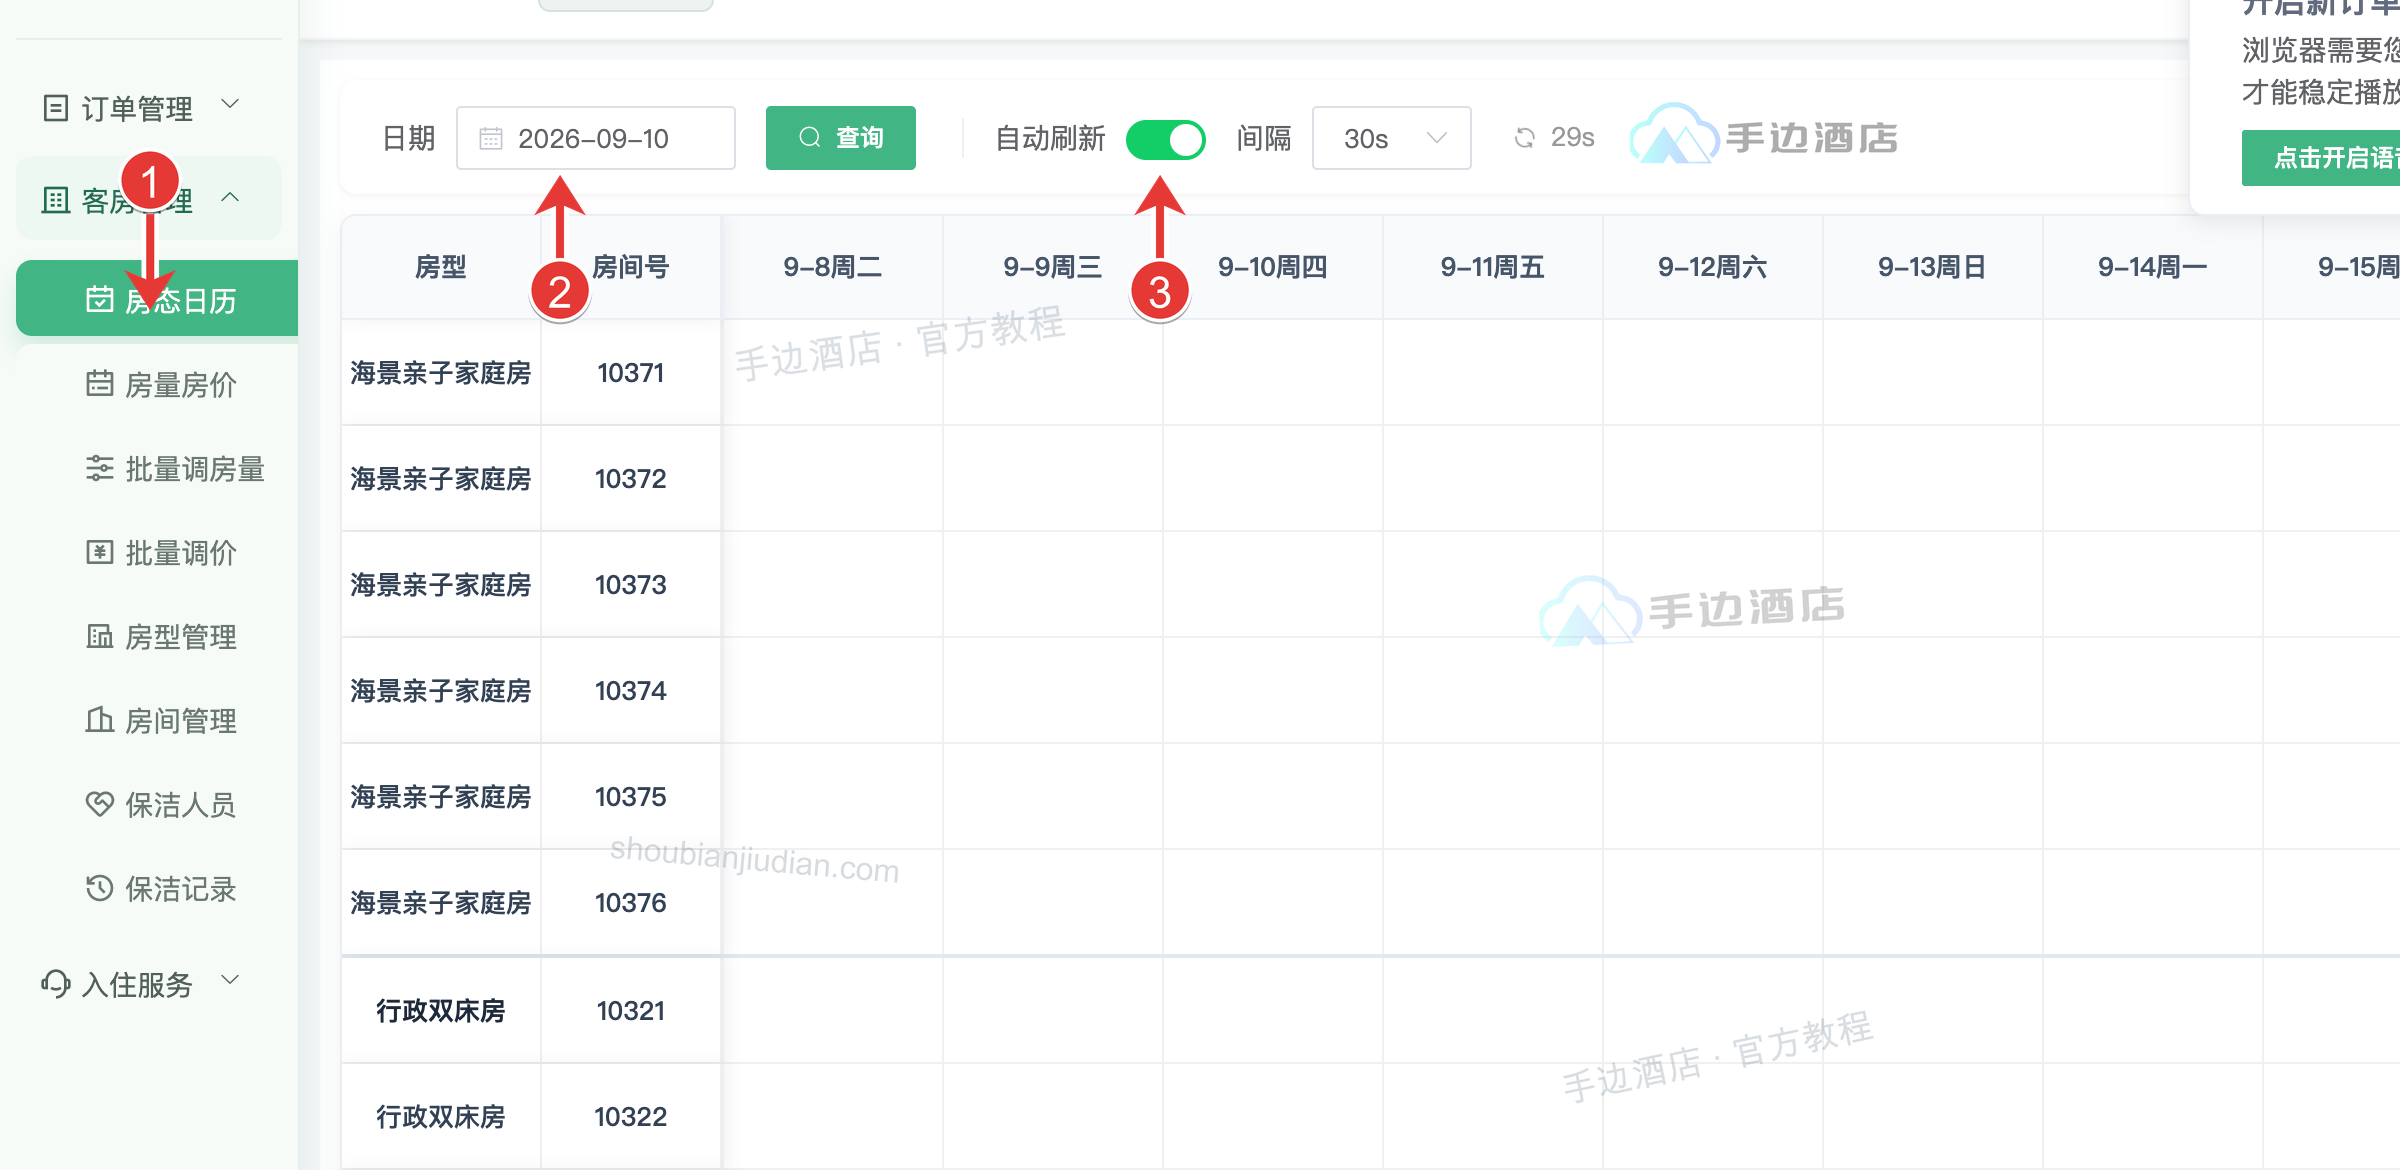Click the 房型 column header
Viewport: 2400px width, 1170px height.
[x=441, y=267]
